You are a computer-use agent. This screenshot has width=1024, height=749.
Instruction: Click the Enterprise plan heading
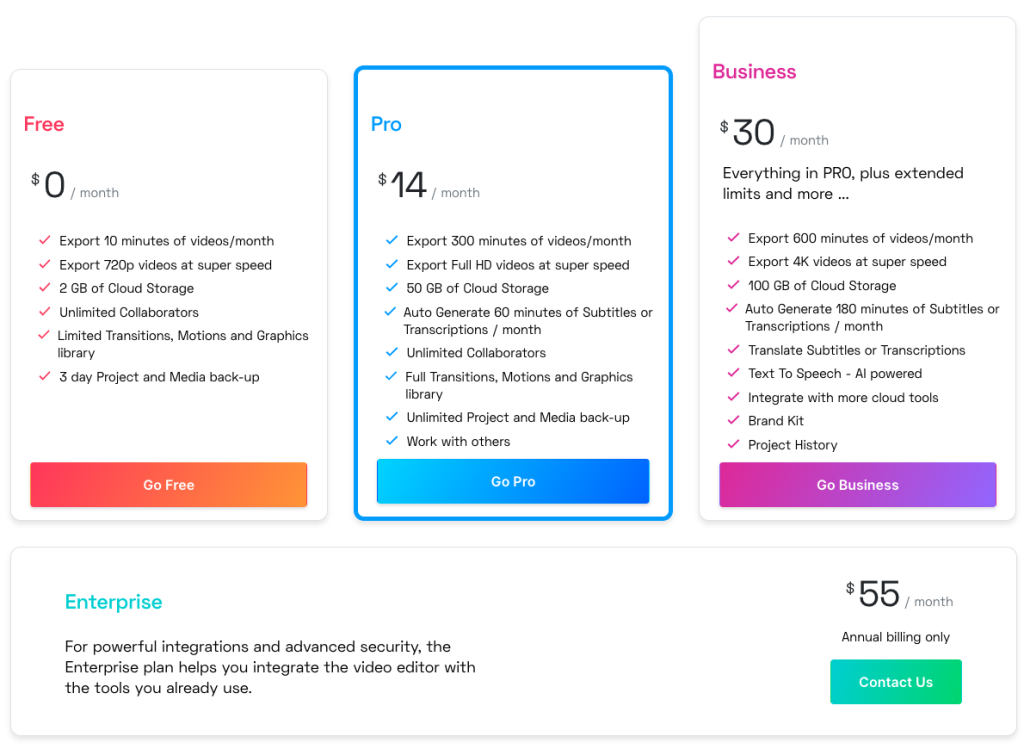pyautogui.click(x=114, y=601)
